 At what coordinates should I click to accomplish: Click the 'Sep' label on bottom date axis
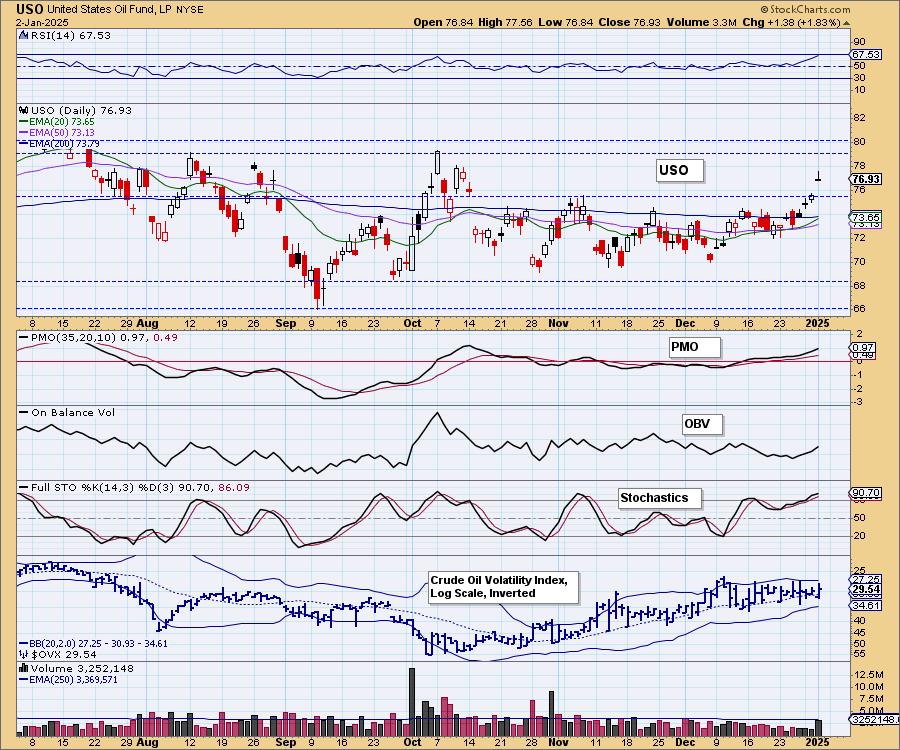(286, 742)
